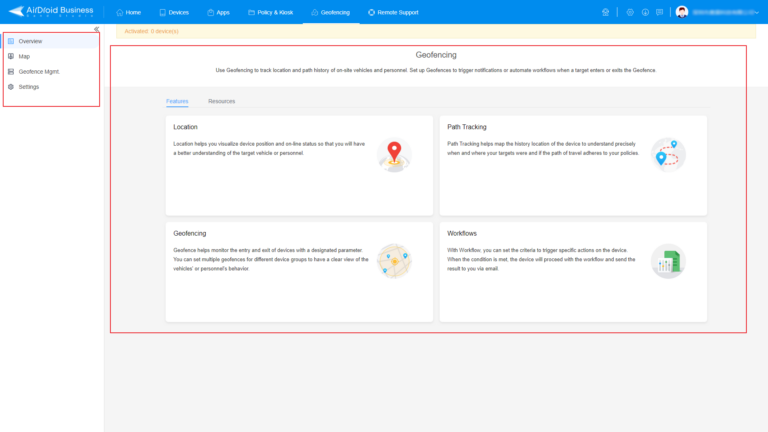
Task: Switch to the Apps section
Action: pyautogui.click(x=218, y=12)
